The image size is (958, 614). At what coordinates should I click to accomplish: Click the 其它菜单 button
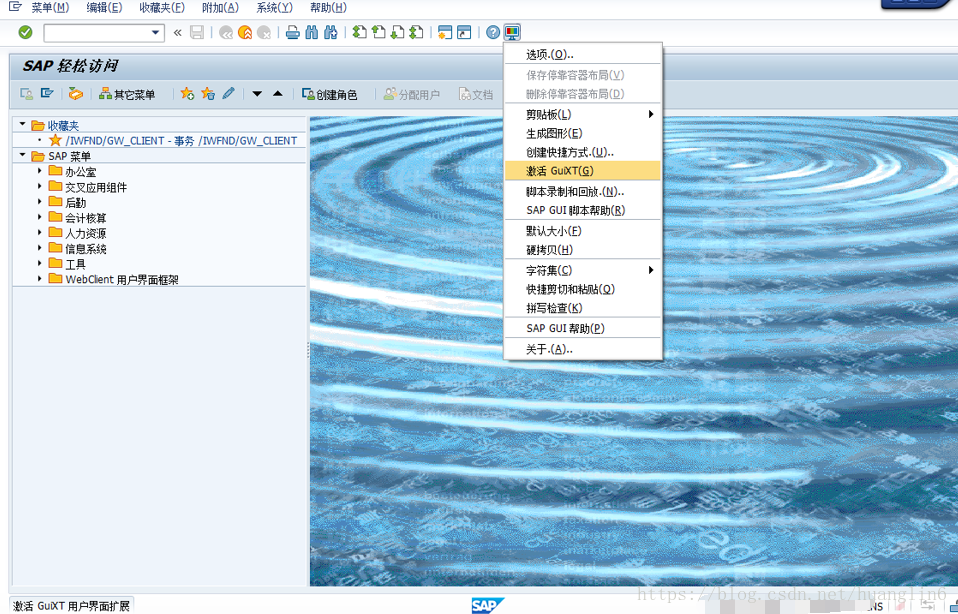click(x=127, y=94)
